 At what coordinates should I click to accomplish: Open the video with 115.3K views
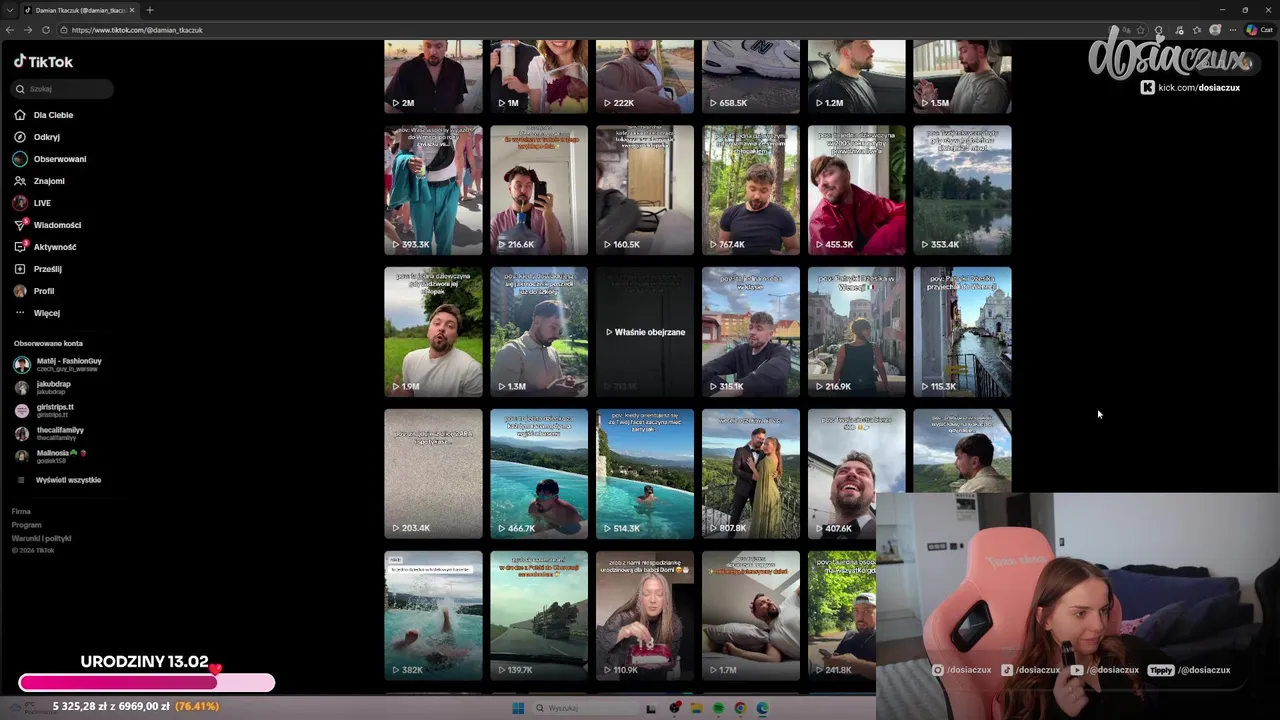point(962,332)
